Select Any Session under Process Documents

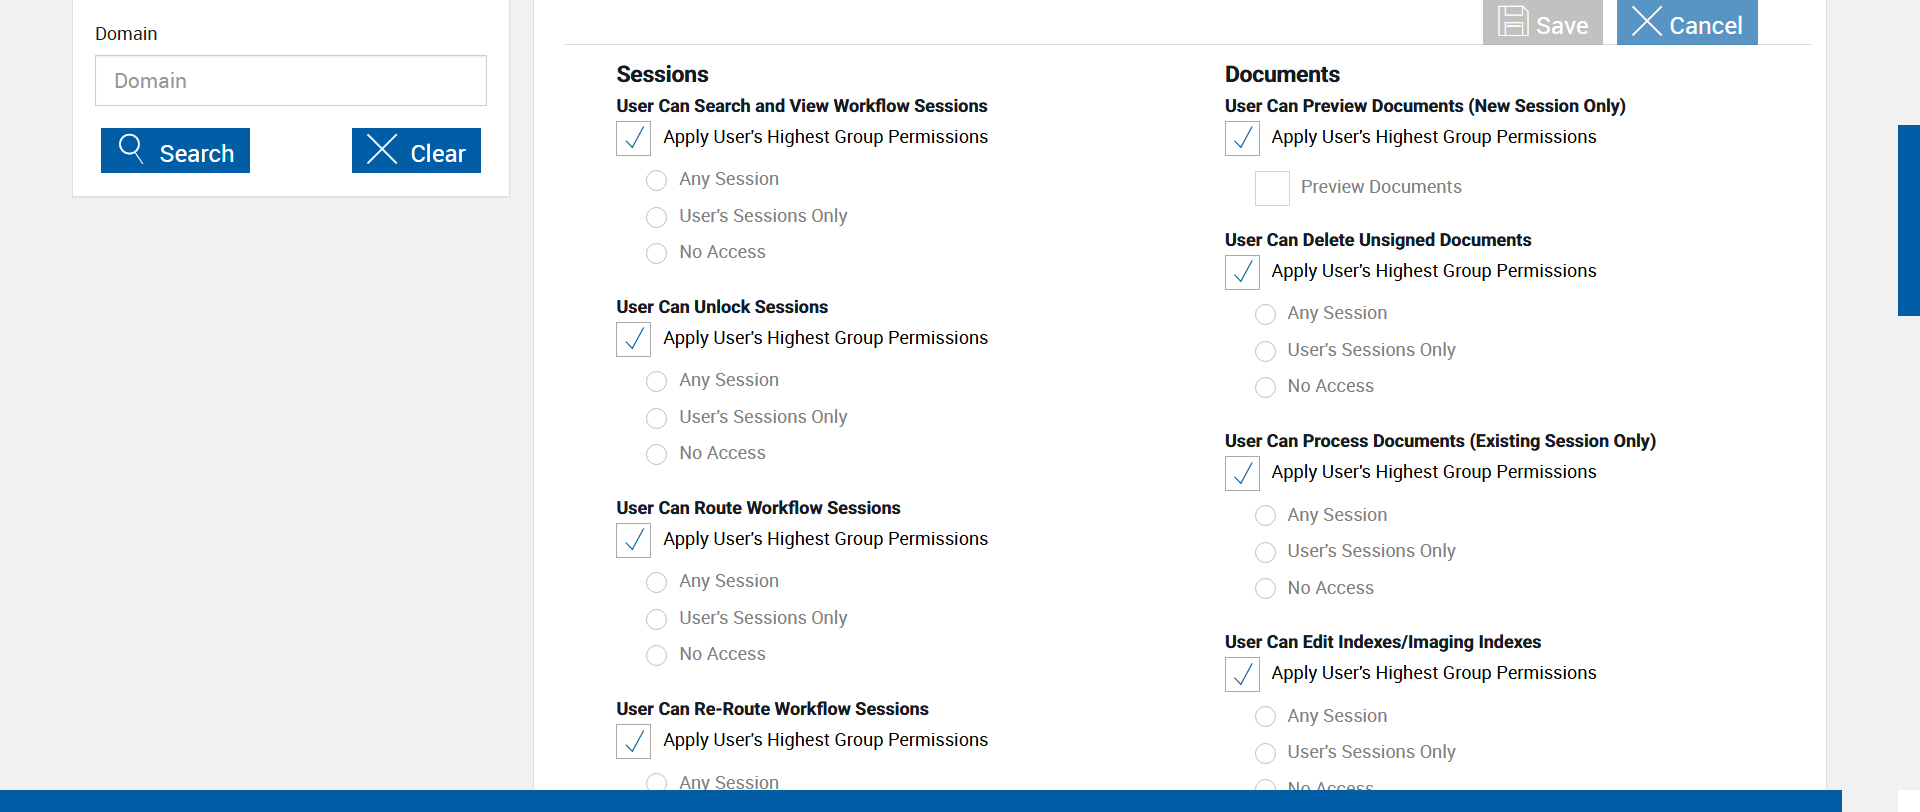1265,516
